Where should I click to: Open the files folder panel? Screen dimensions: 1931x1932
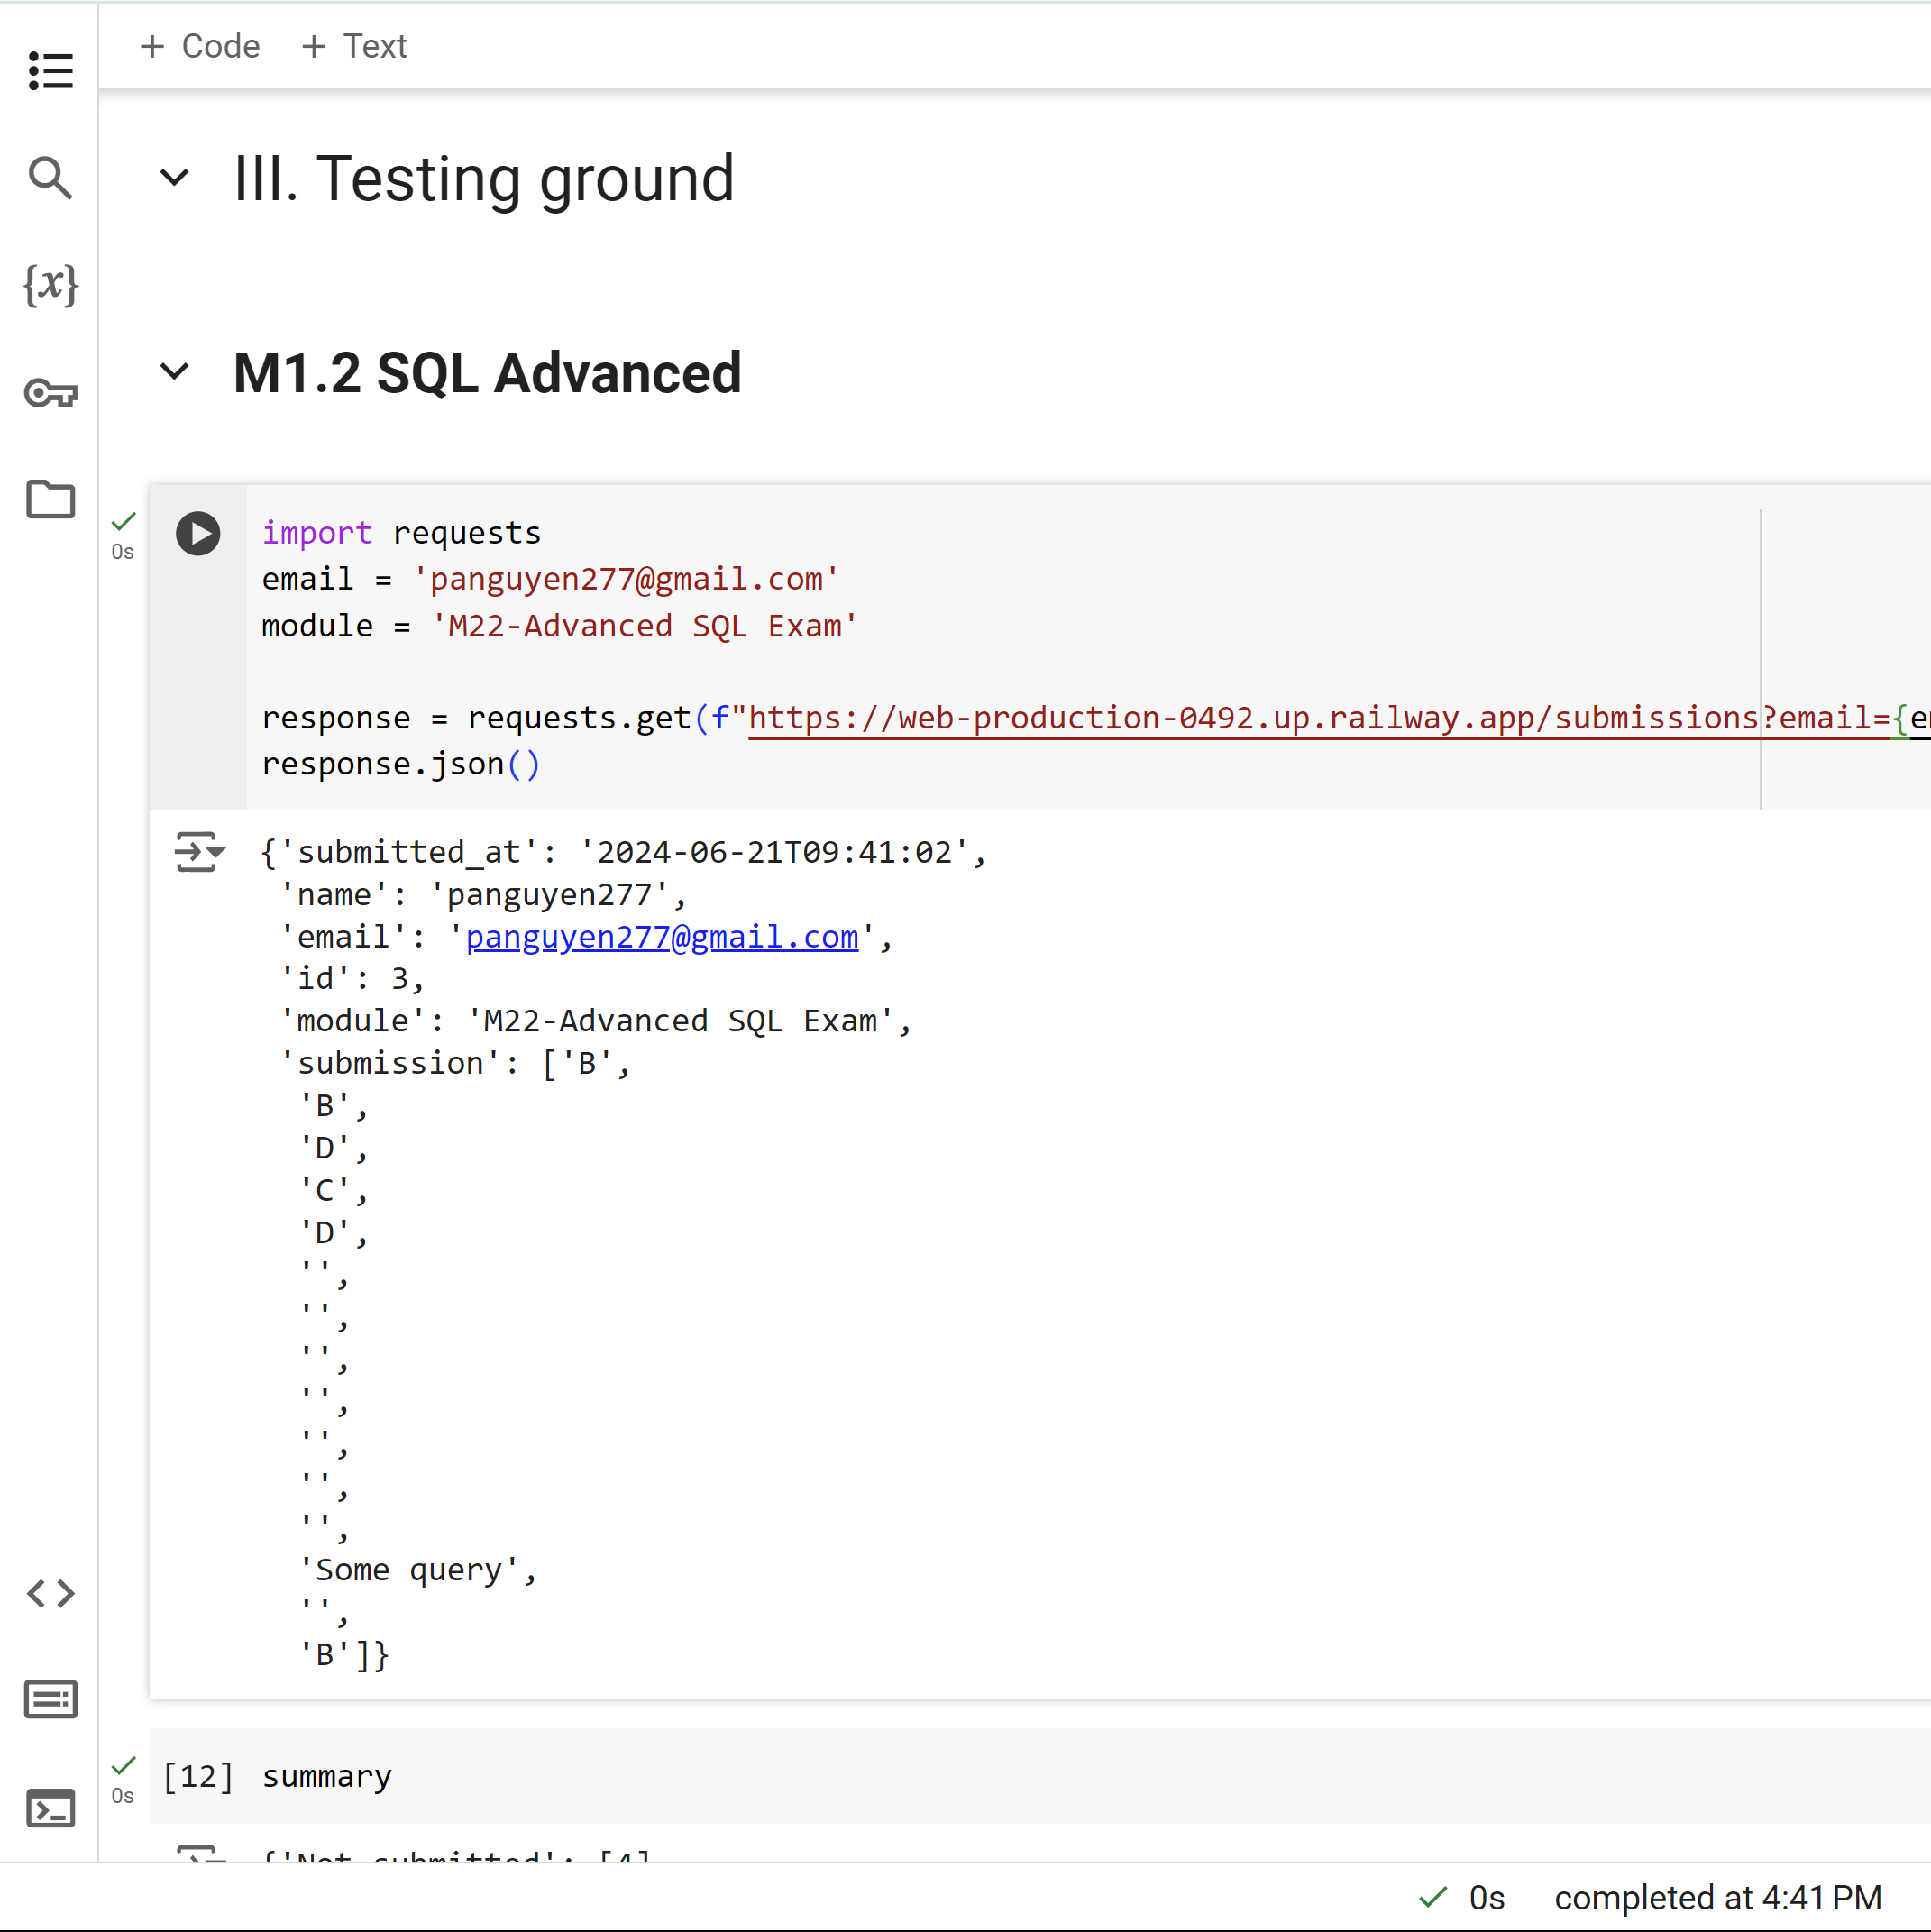coord(50,499)
